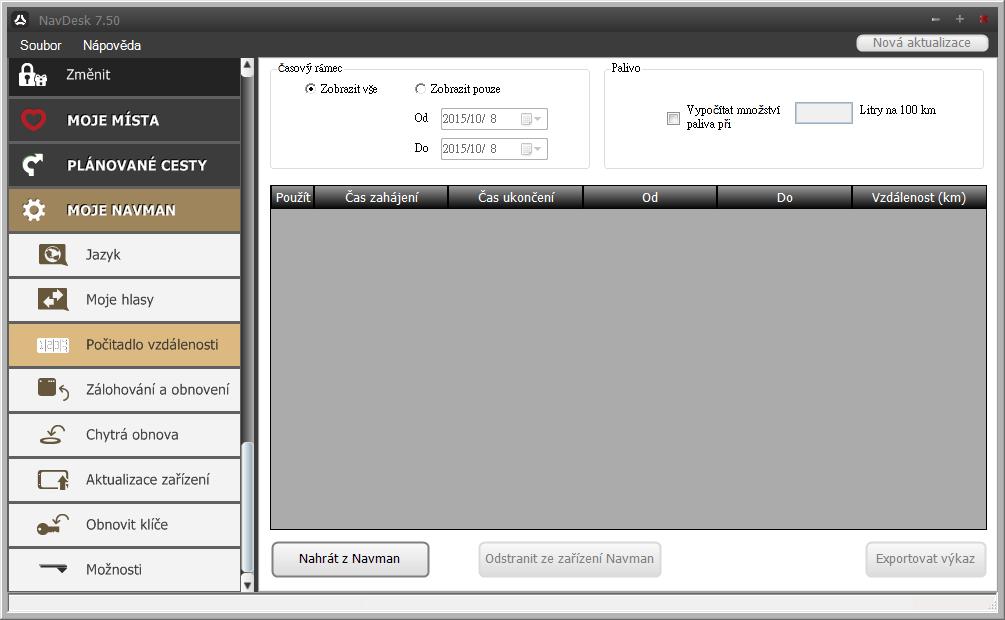Click the red heart icon for Moje místa
This screenshot has height=620, width=1005.
(x=33, y=120)
